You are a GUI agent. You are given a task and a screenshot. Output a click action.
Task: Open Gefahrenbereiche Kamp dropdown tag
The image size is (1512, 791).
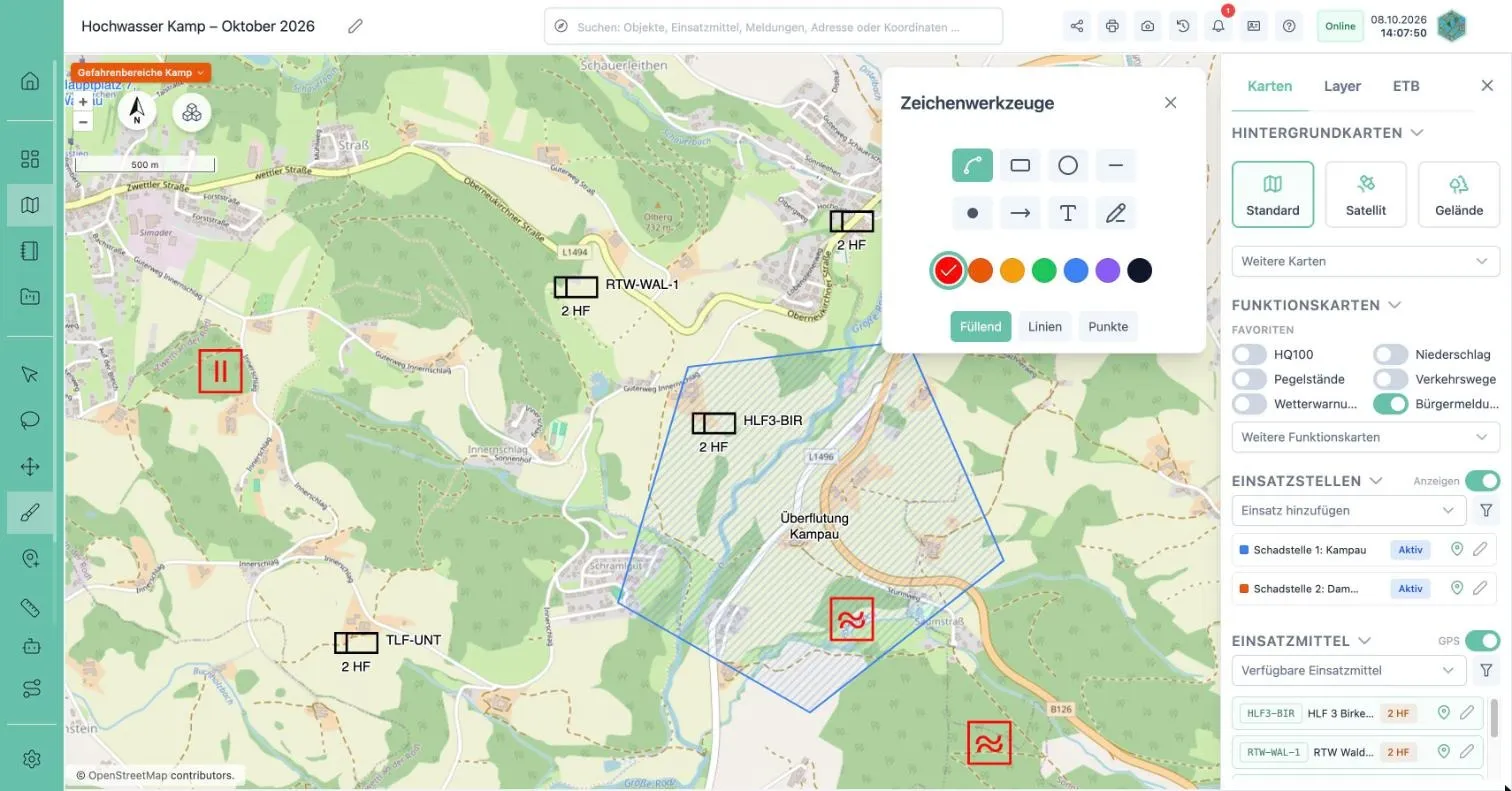[139, 72]
